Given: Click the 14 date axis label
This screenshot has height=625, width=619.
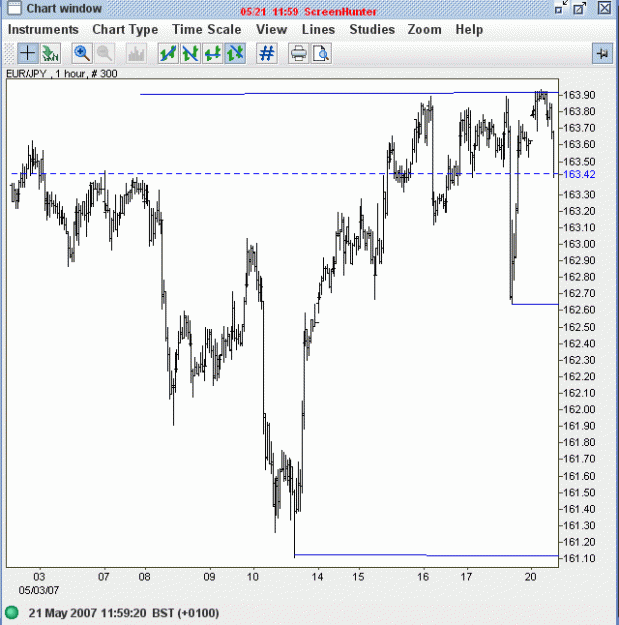Looking at the screenshot, I should [x=317, y=577].
